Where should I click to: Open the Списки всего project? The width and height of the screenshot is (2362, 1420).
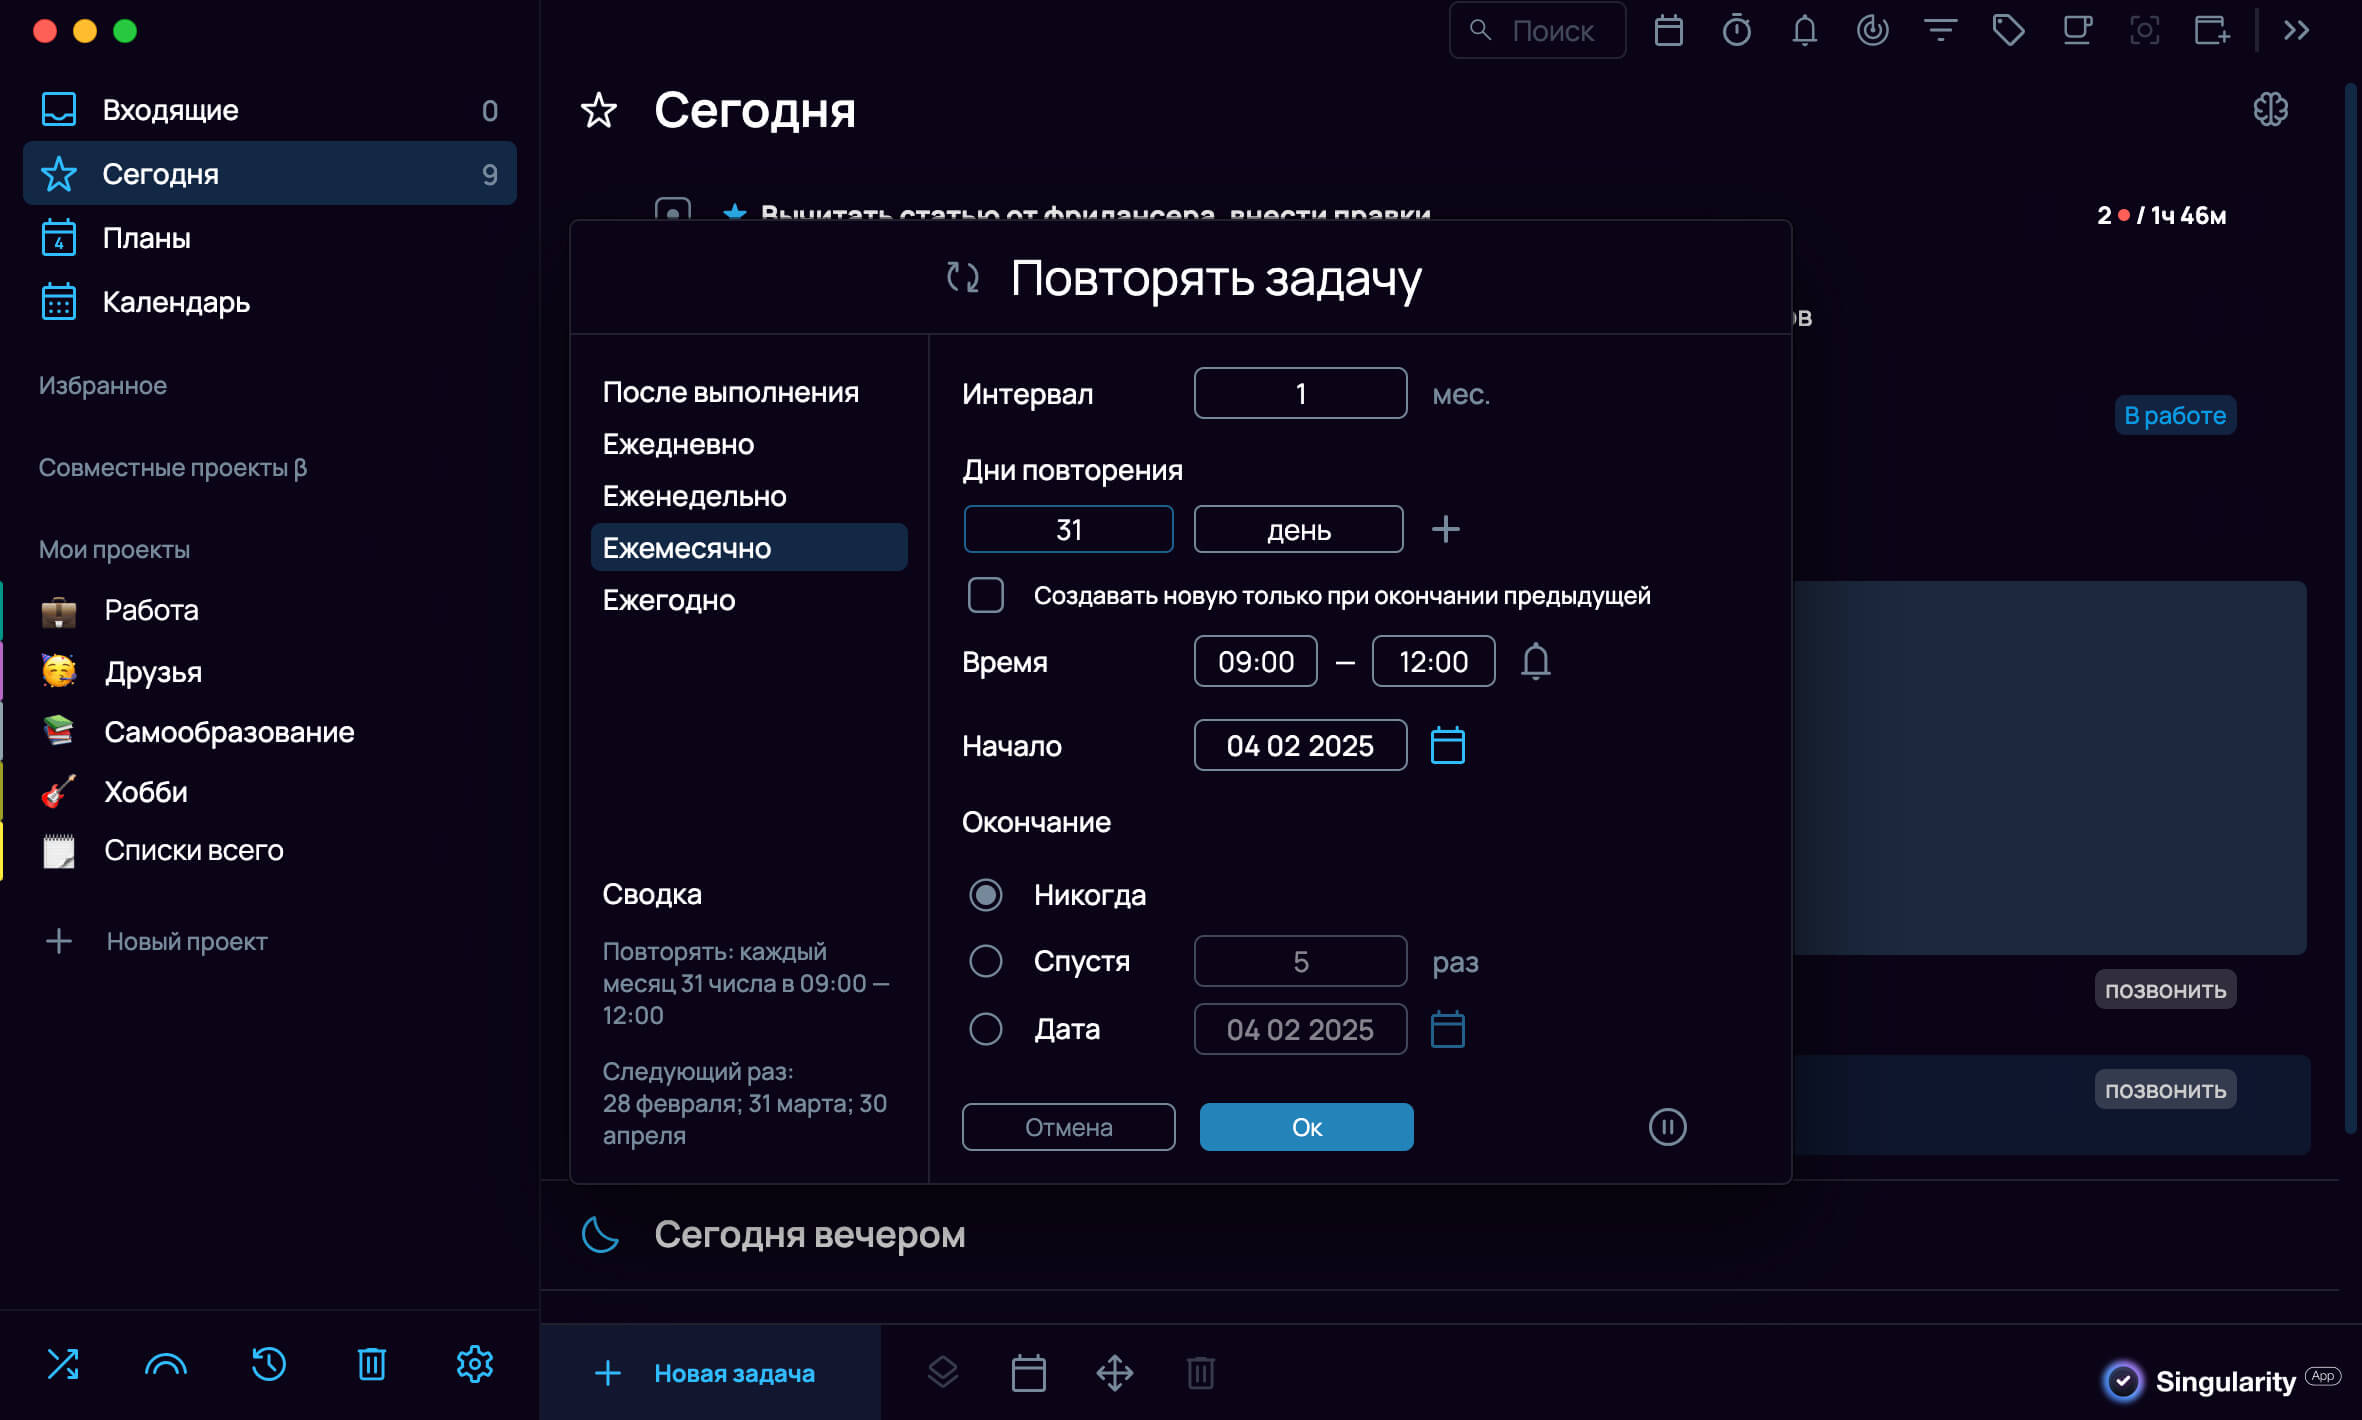(269, 850)
